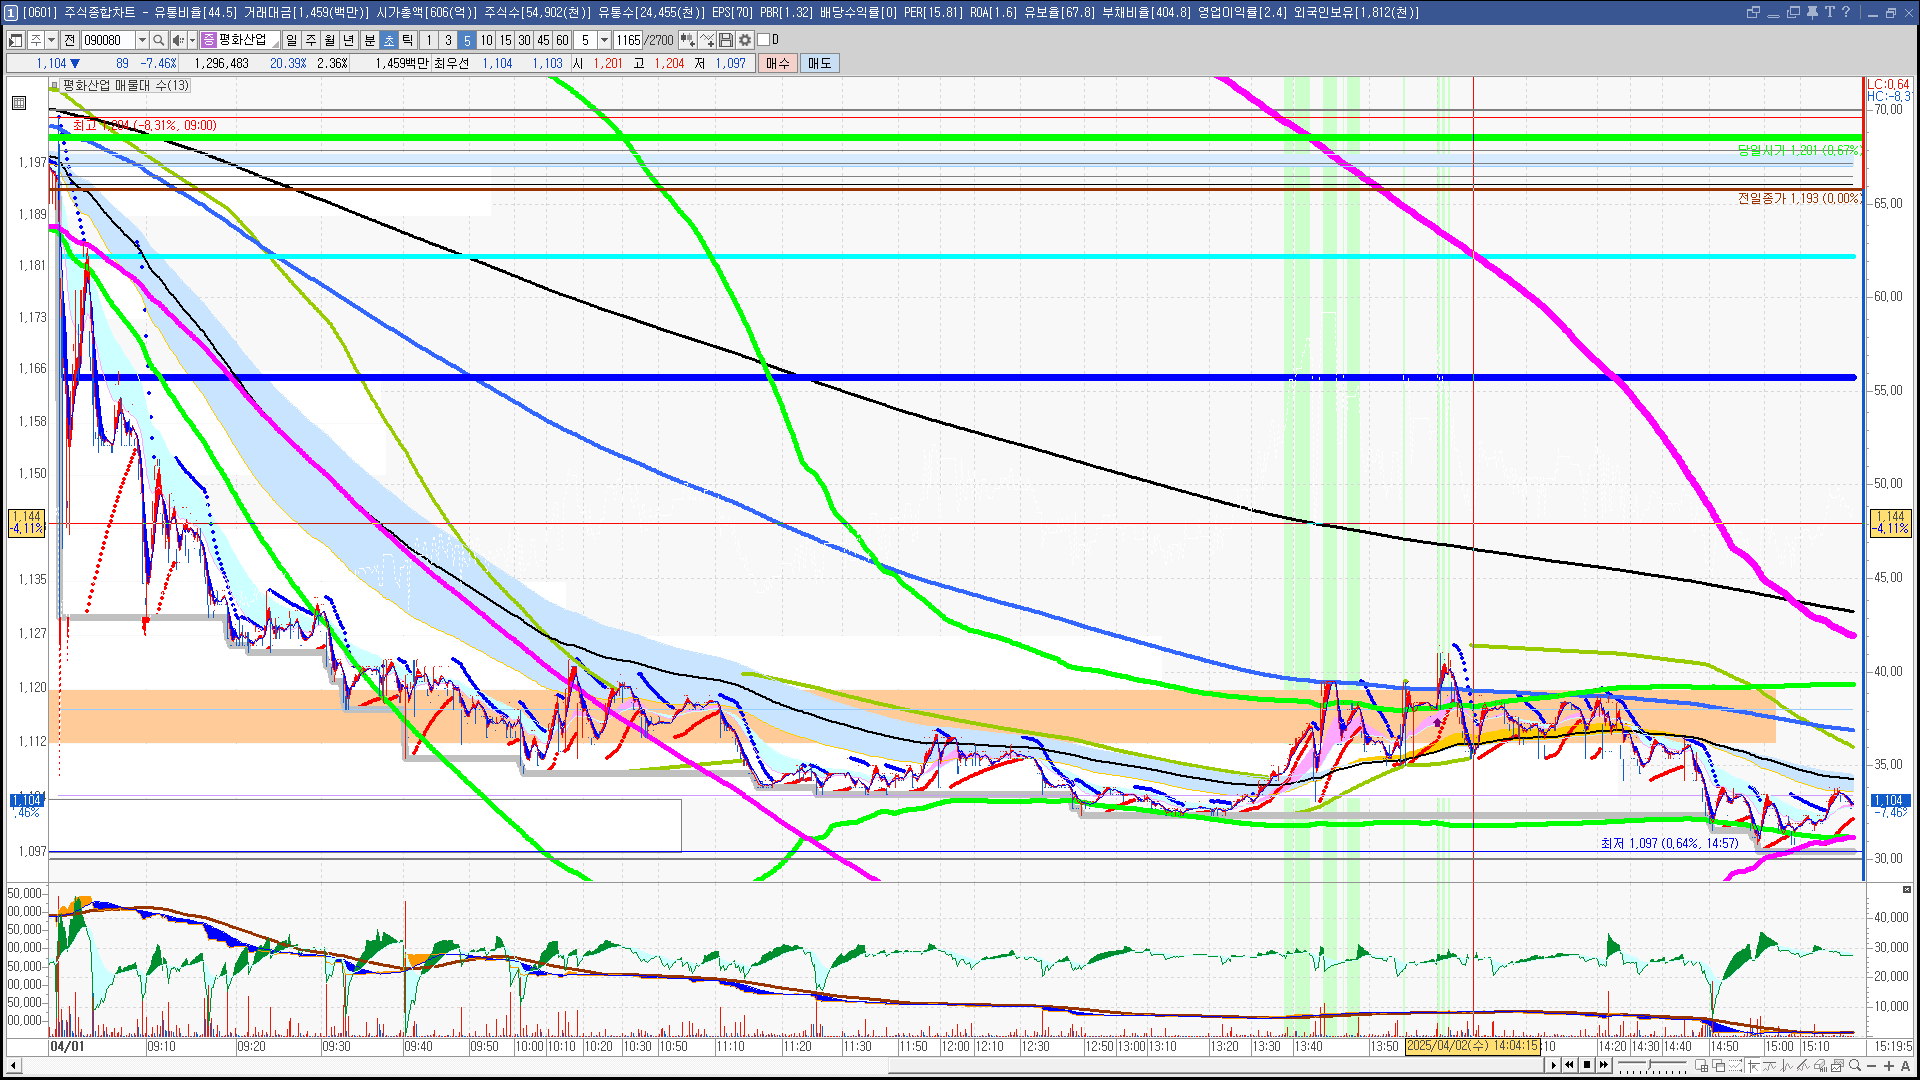Click the playback speed slider at bottom
The width and height of the screenshot is (1920, 1080).
1650,1065
